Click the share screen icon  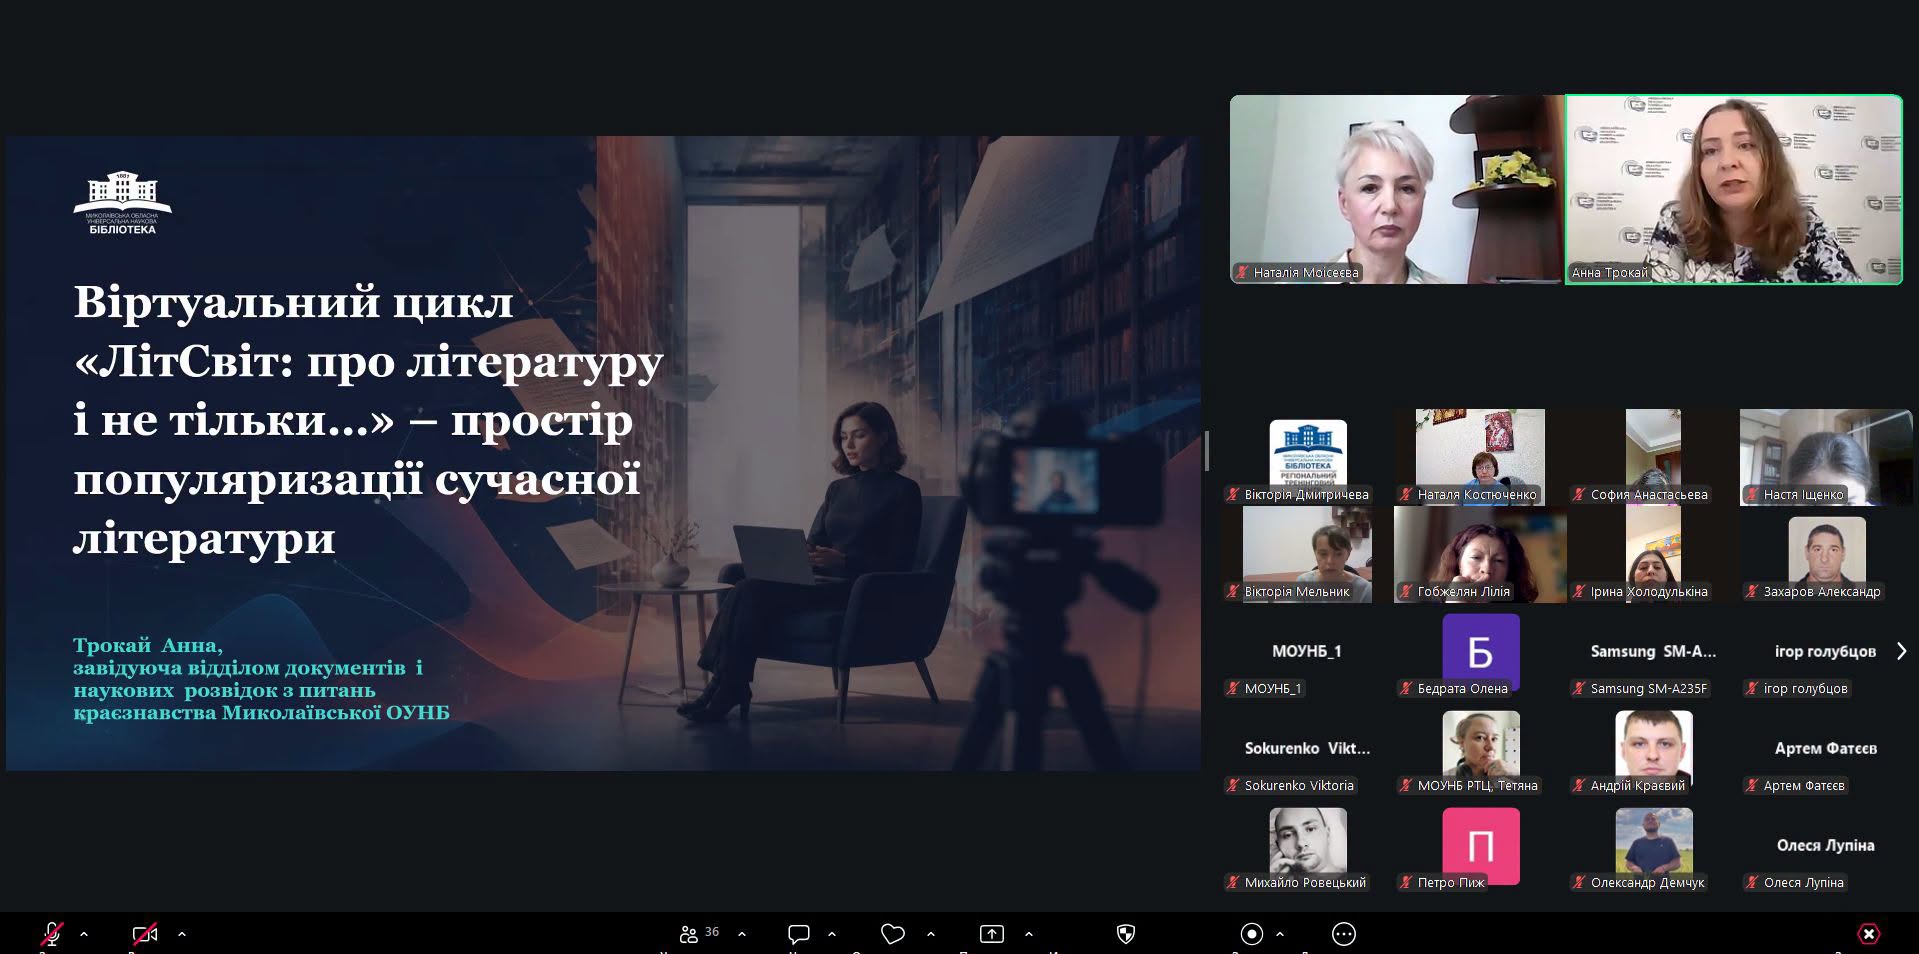(x=991, y=934)
